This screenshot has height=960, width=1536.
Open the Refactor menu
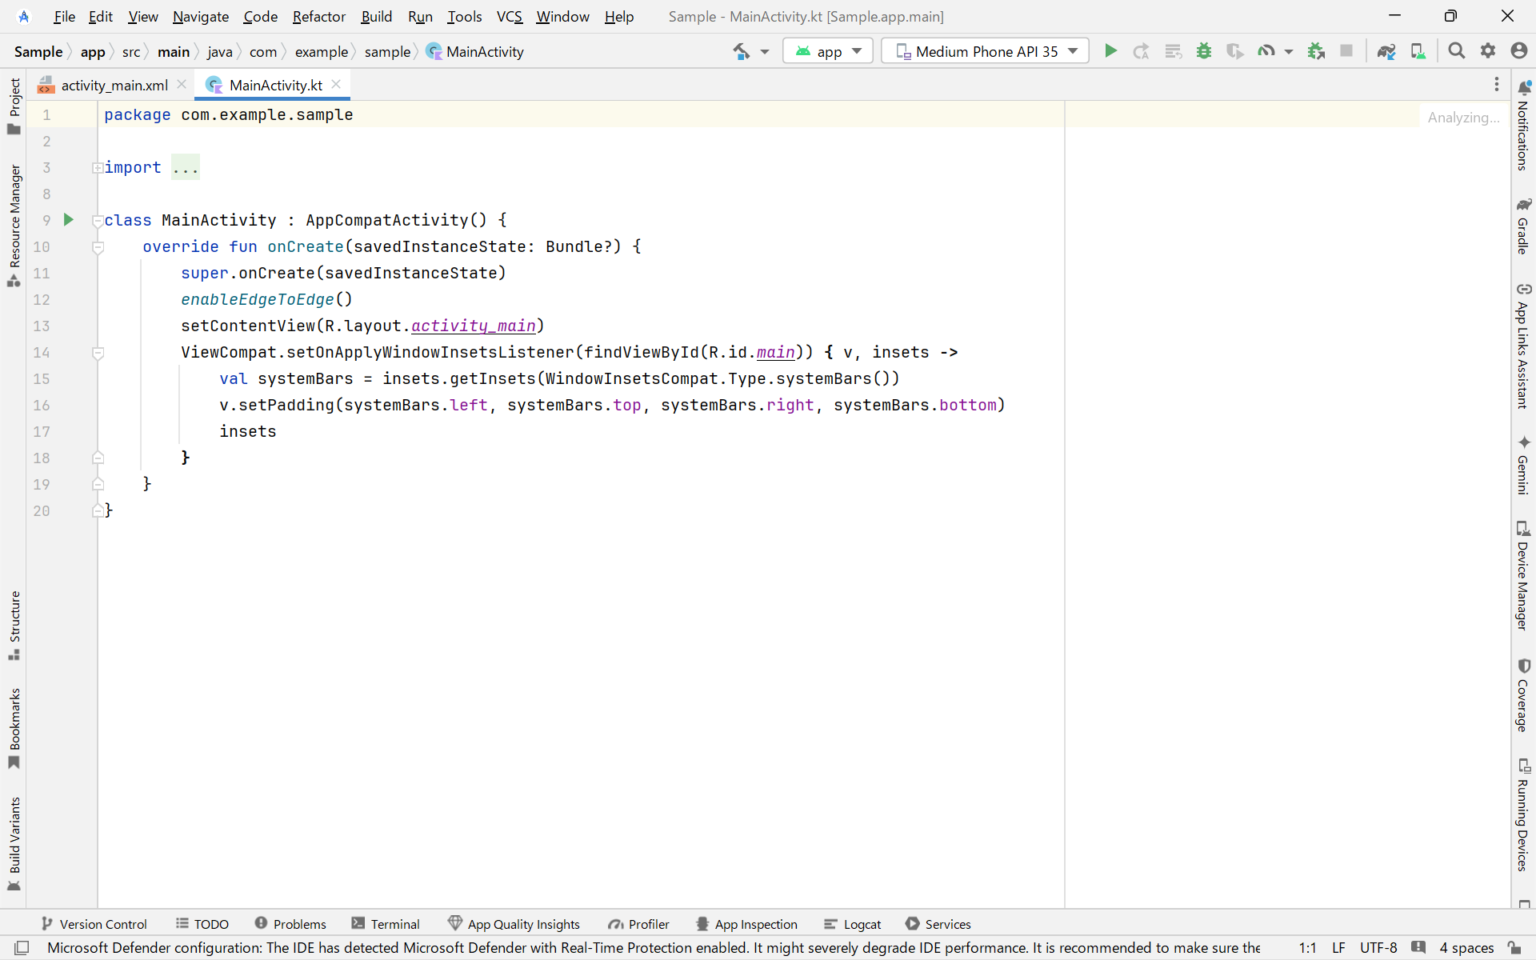click(x=318, y=16)
